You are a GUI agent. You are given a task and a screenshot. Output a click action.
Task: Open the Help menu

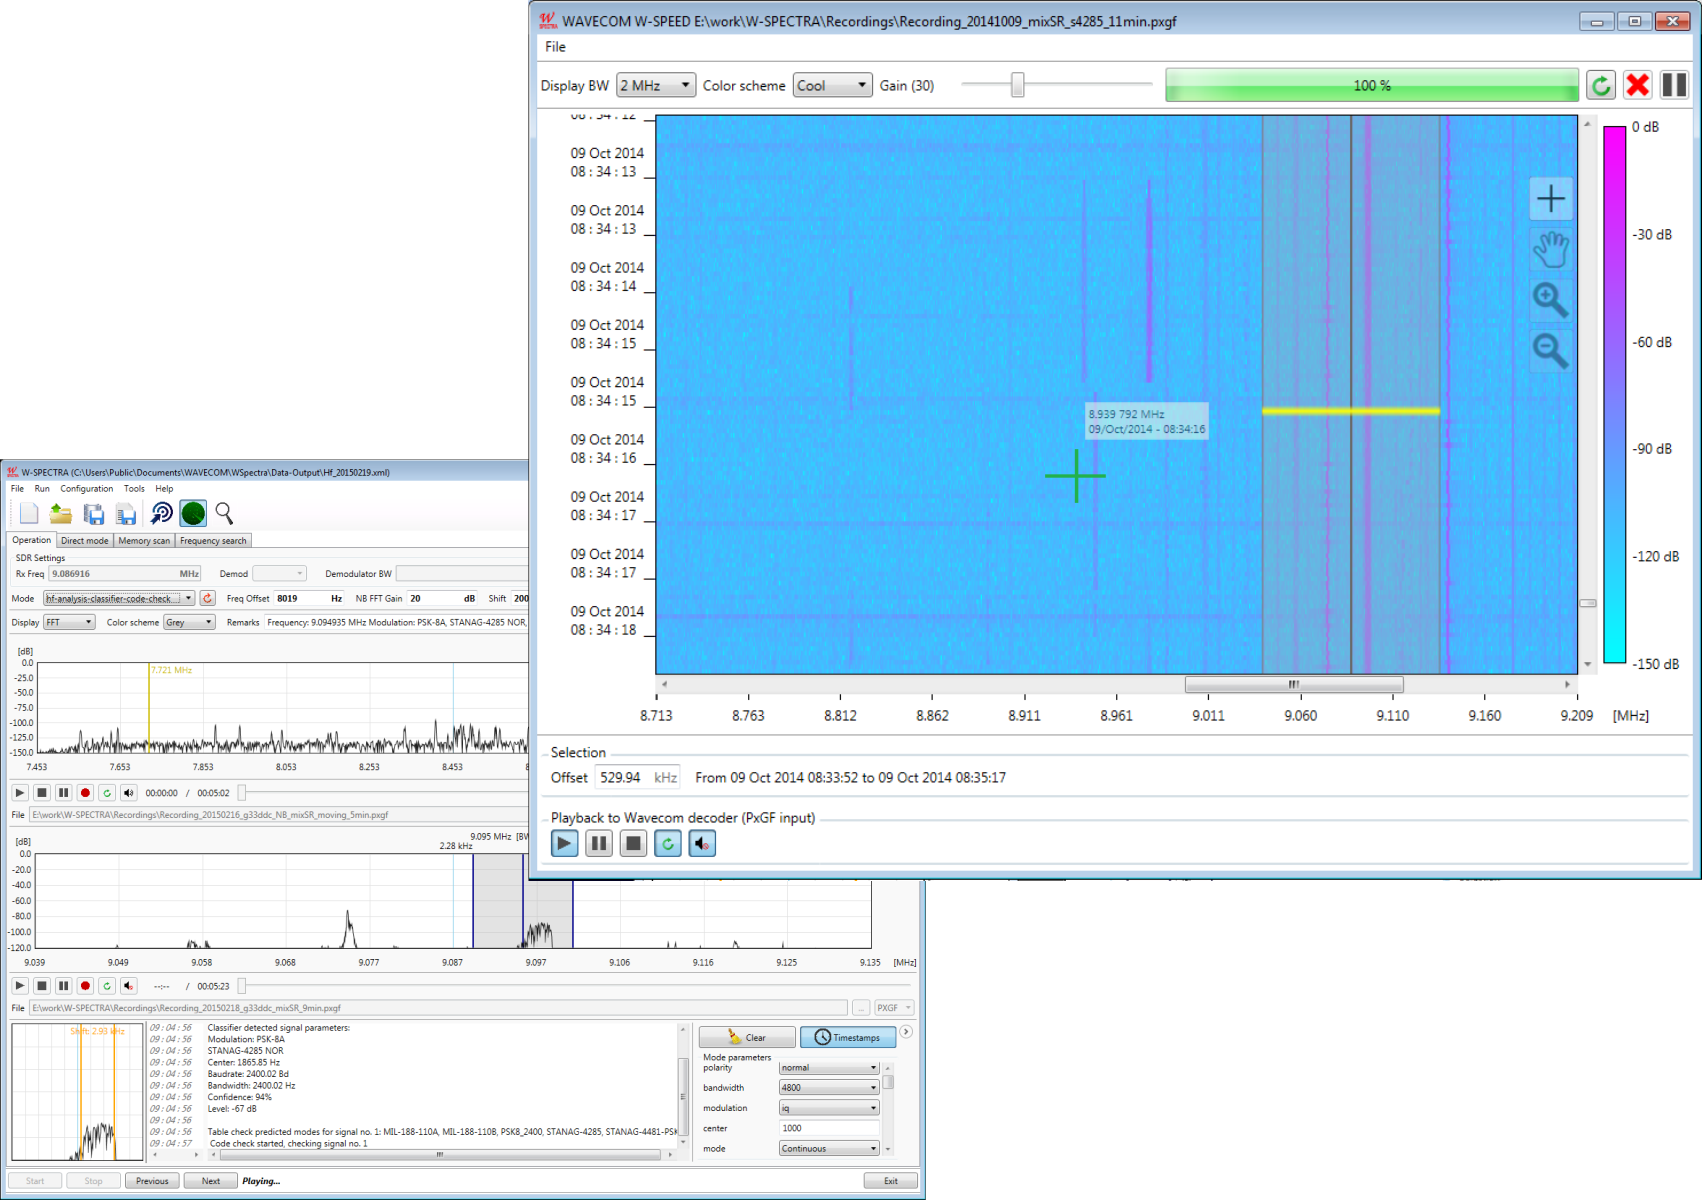(164, 489)
